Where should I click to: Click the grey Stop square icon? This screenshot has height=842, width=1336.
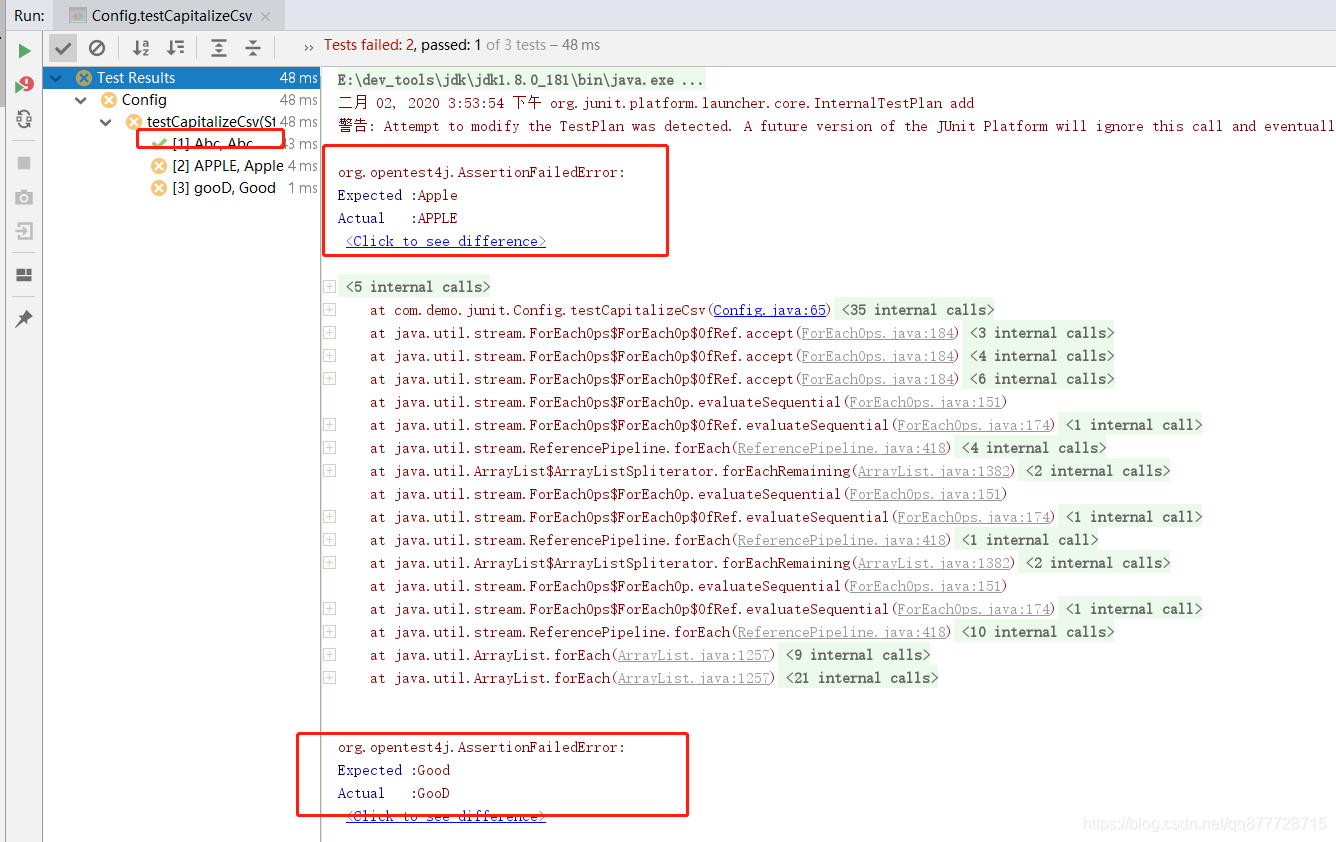click(x=24, y=163)
